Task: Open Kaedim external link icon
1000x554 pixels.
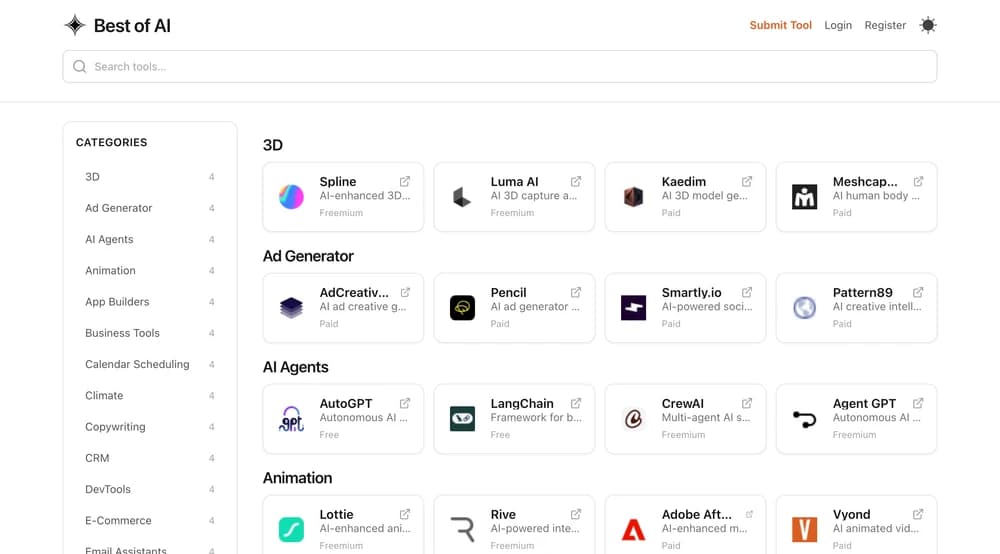Action: 747,182
